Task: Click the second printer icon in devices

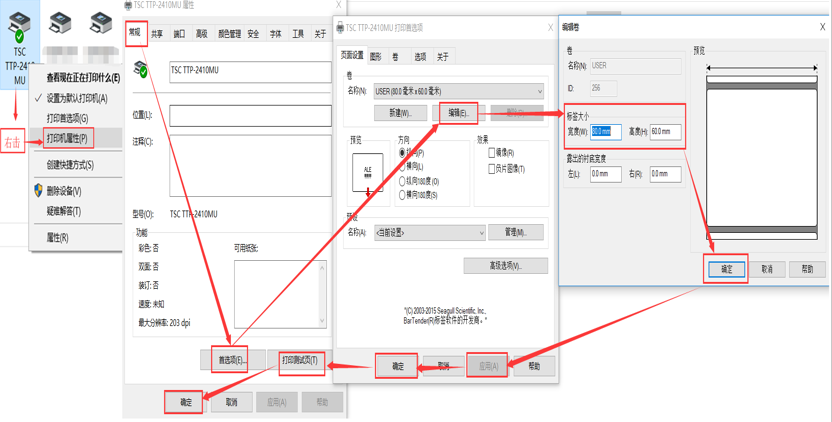Action: [x=61, y=23]
